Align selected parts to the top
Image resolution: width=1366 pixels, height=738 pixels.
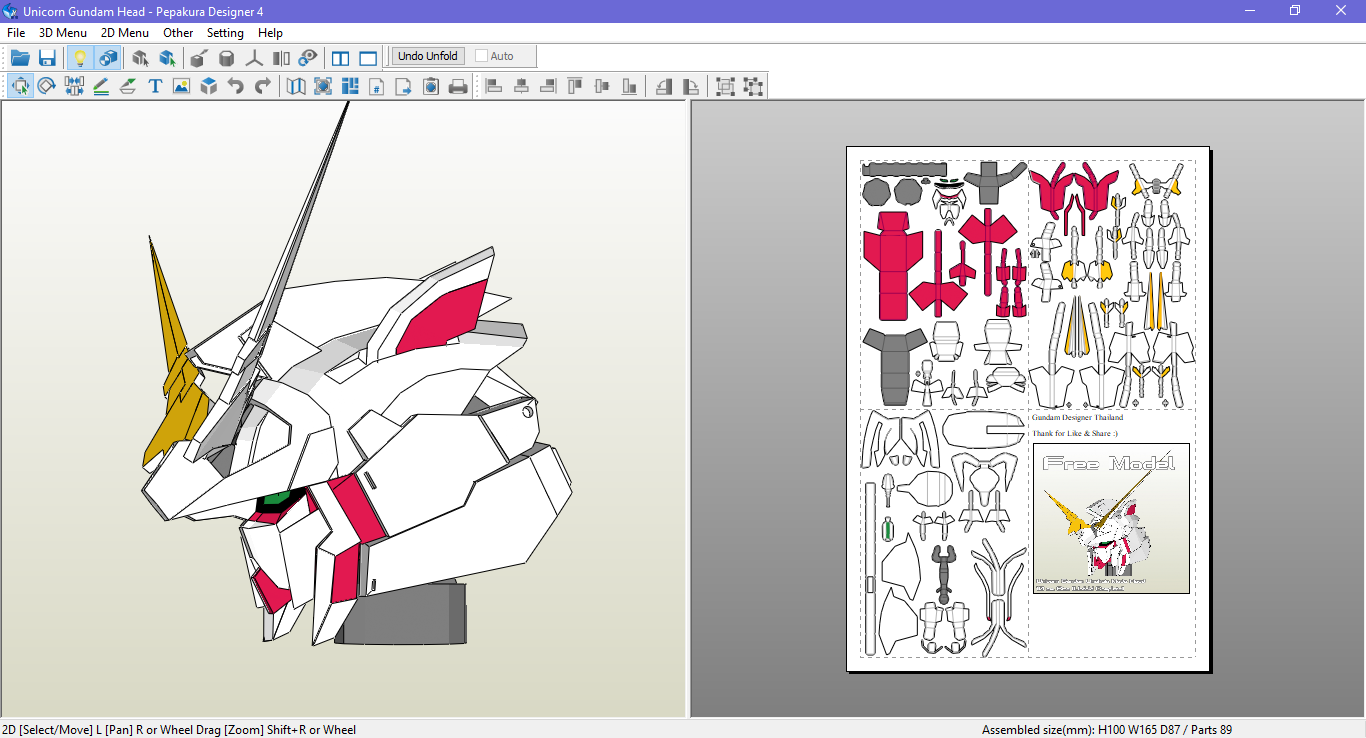(575, 86)
